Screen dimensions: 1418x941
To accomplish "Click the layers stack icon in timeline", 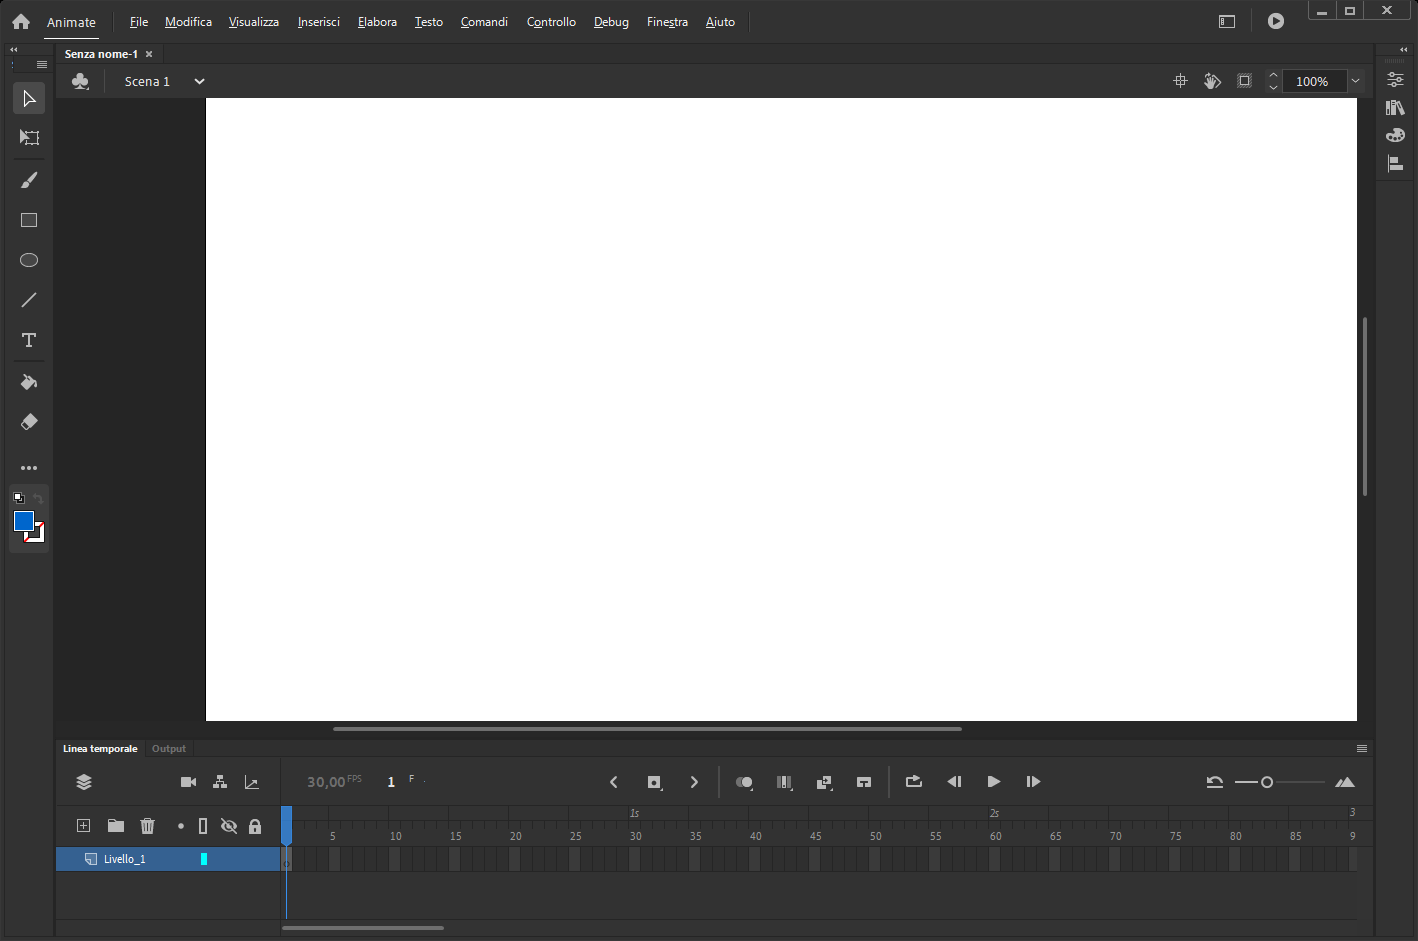I will click(x=84, y=782).
